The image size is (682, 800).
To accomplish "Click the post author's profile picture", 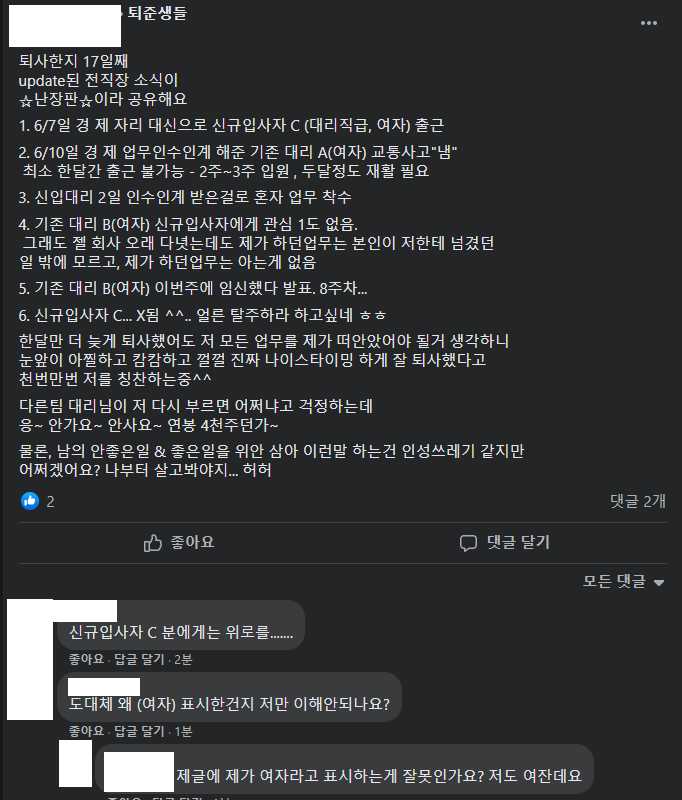I will click(65, 26).
